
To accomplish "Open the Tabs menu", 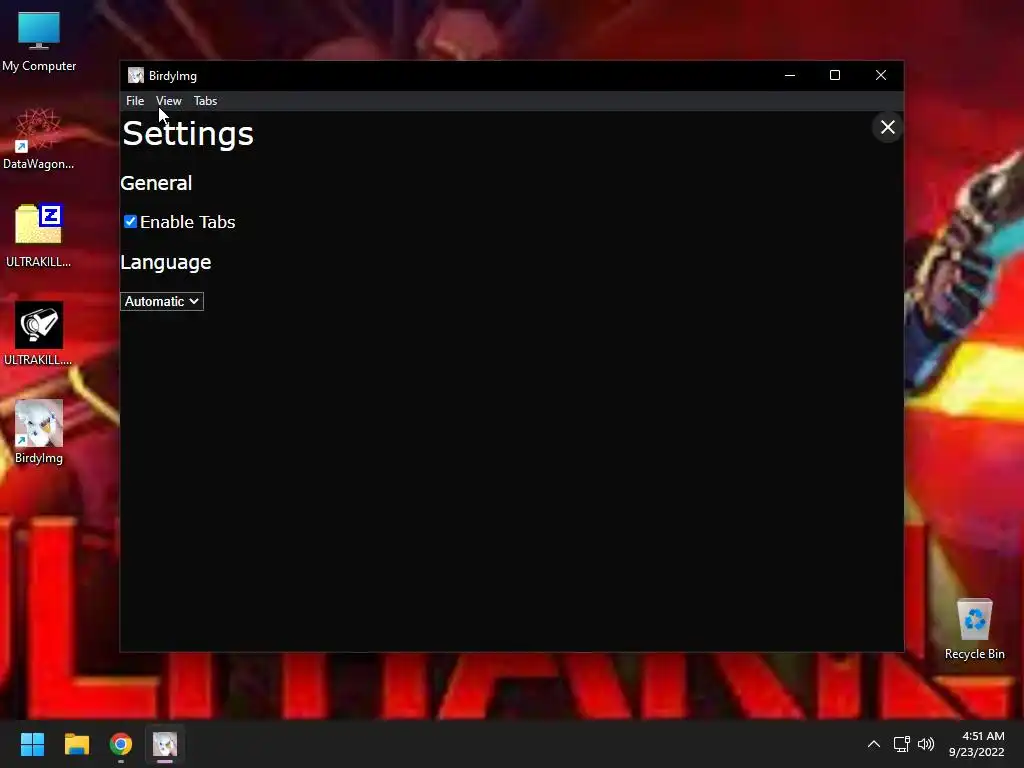I will coord(205,101).
